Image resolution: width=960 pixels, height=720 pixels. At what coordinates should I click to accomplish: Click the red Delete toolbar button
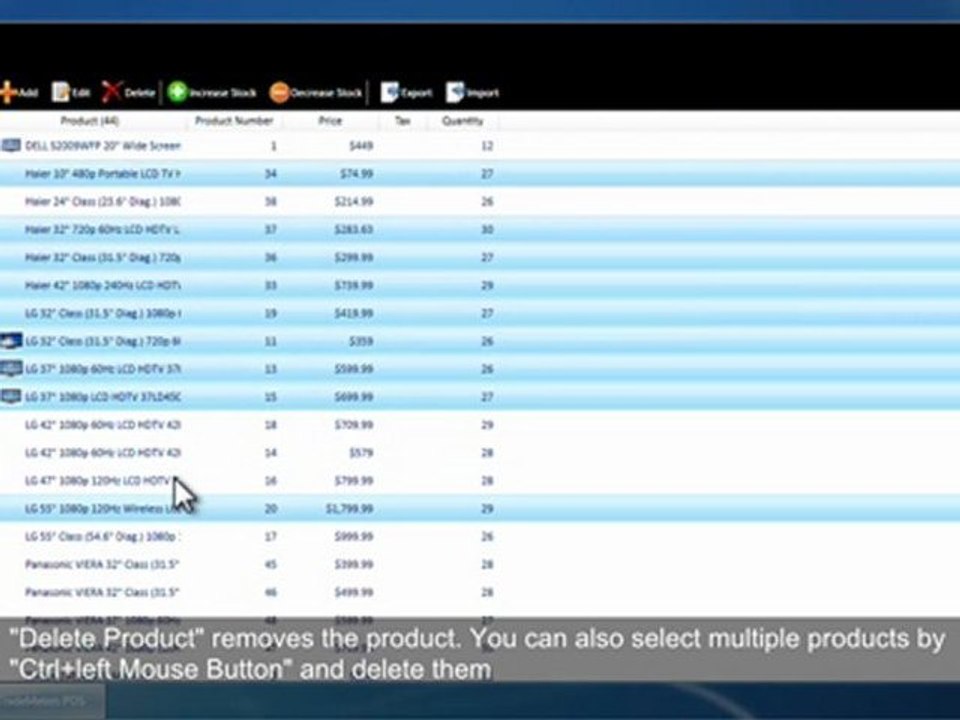pos(128,92)
